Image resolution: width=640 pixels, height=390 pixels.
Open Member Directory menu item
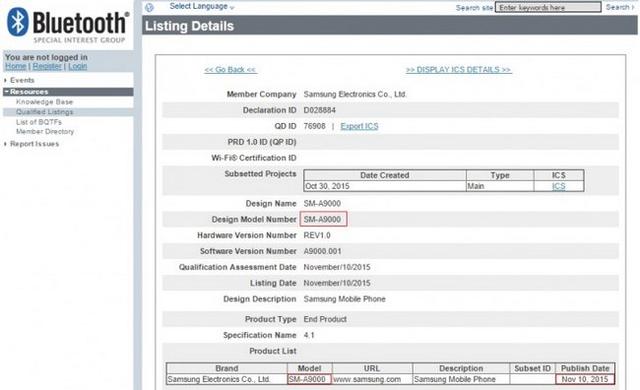point(45,131)
